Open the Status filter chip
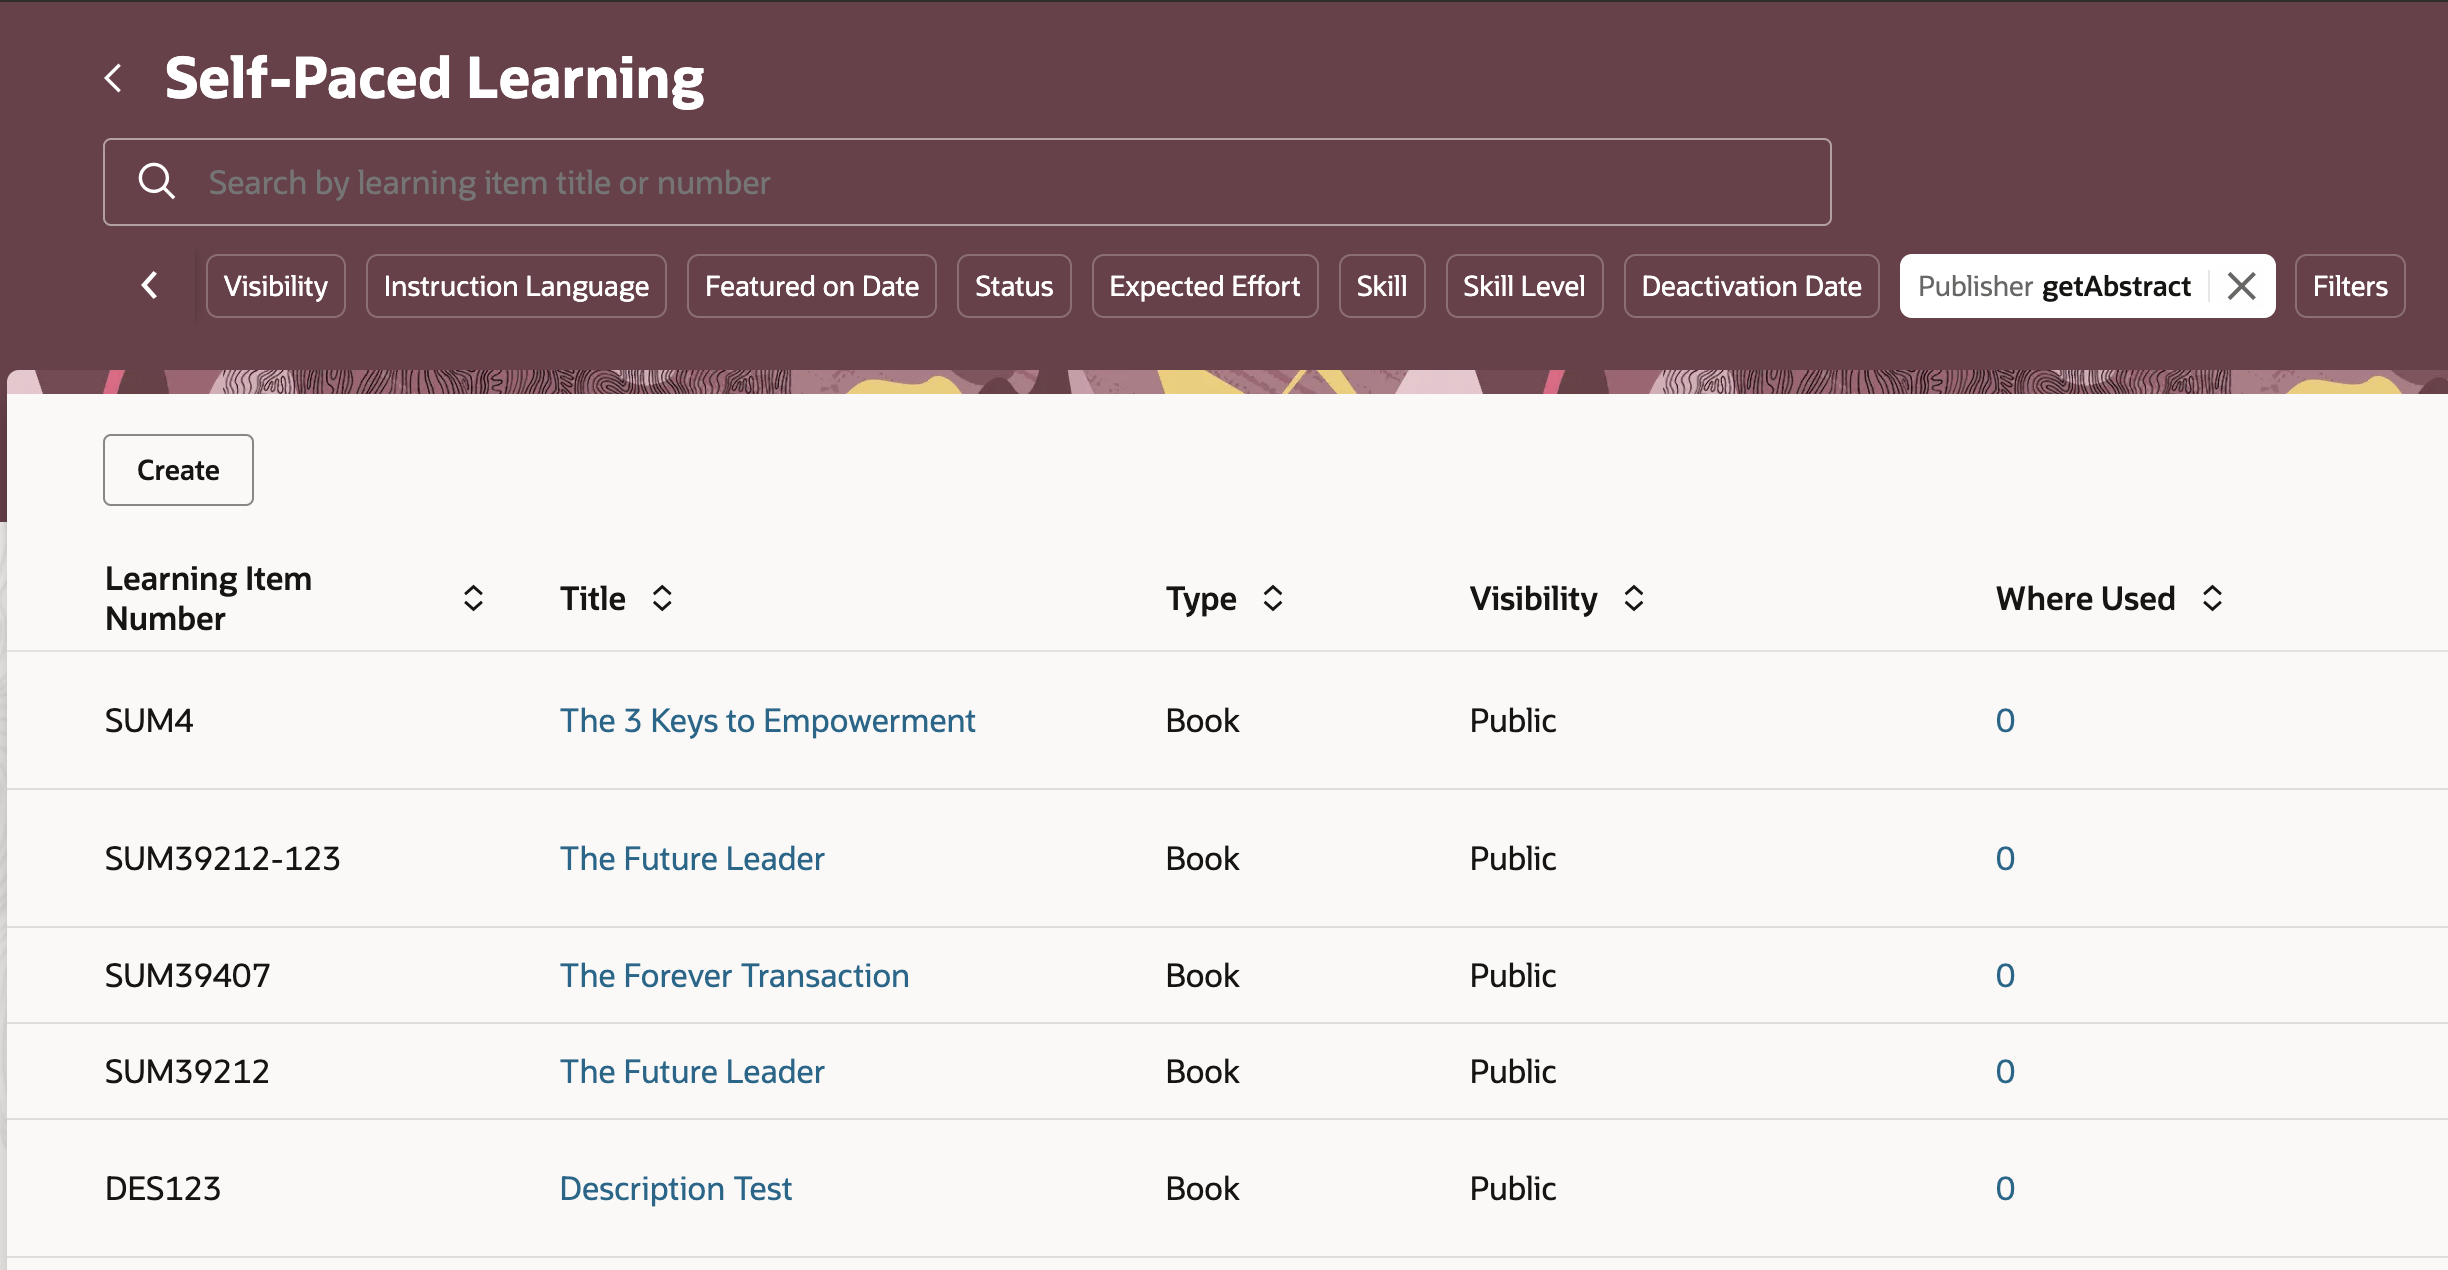The width and height of the screenshot is (2448, 1270). pos(1013,286)
